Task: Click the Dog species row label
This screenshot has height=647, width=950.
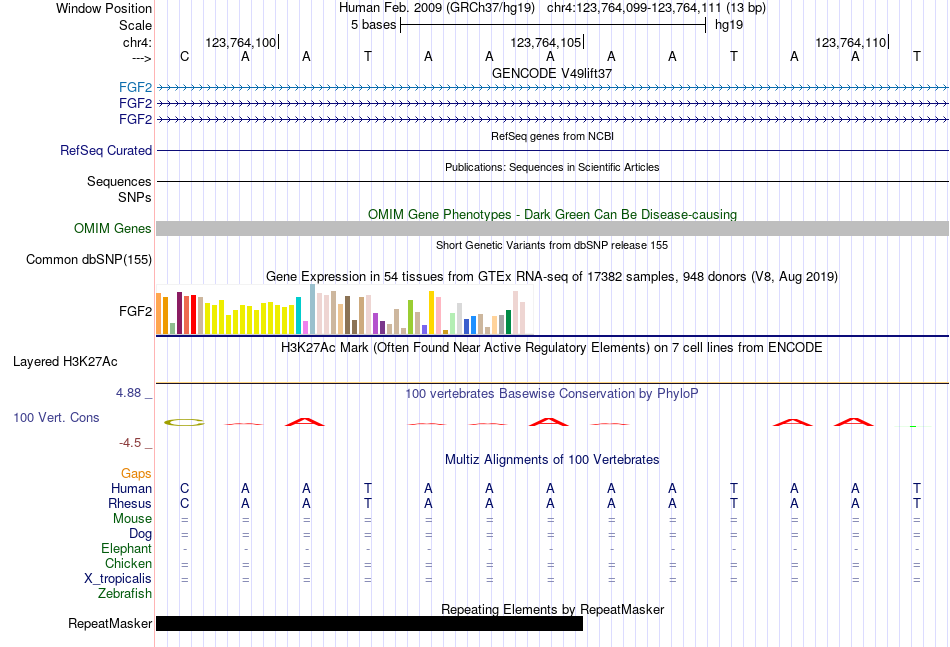Action: [x=141, y=534]
